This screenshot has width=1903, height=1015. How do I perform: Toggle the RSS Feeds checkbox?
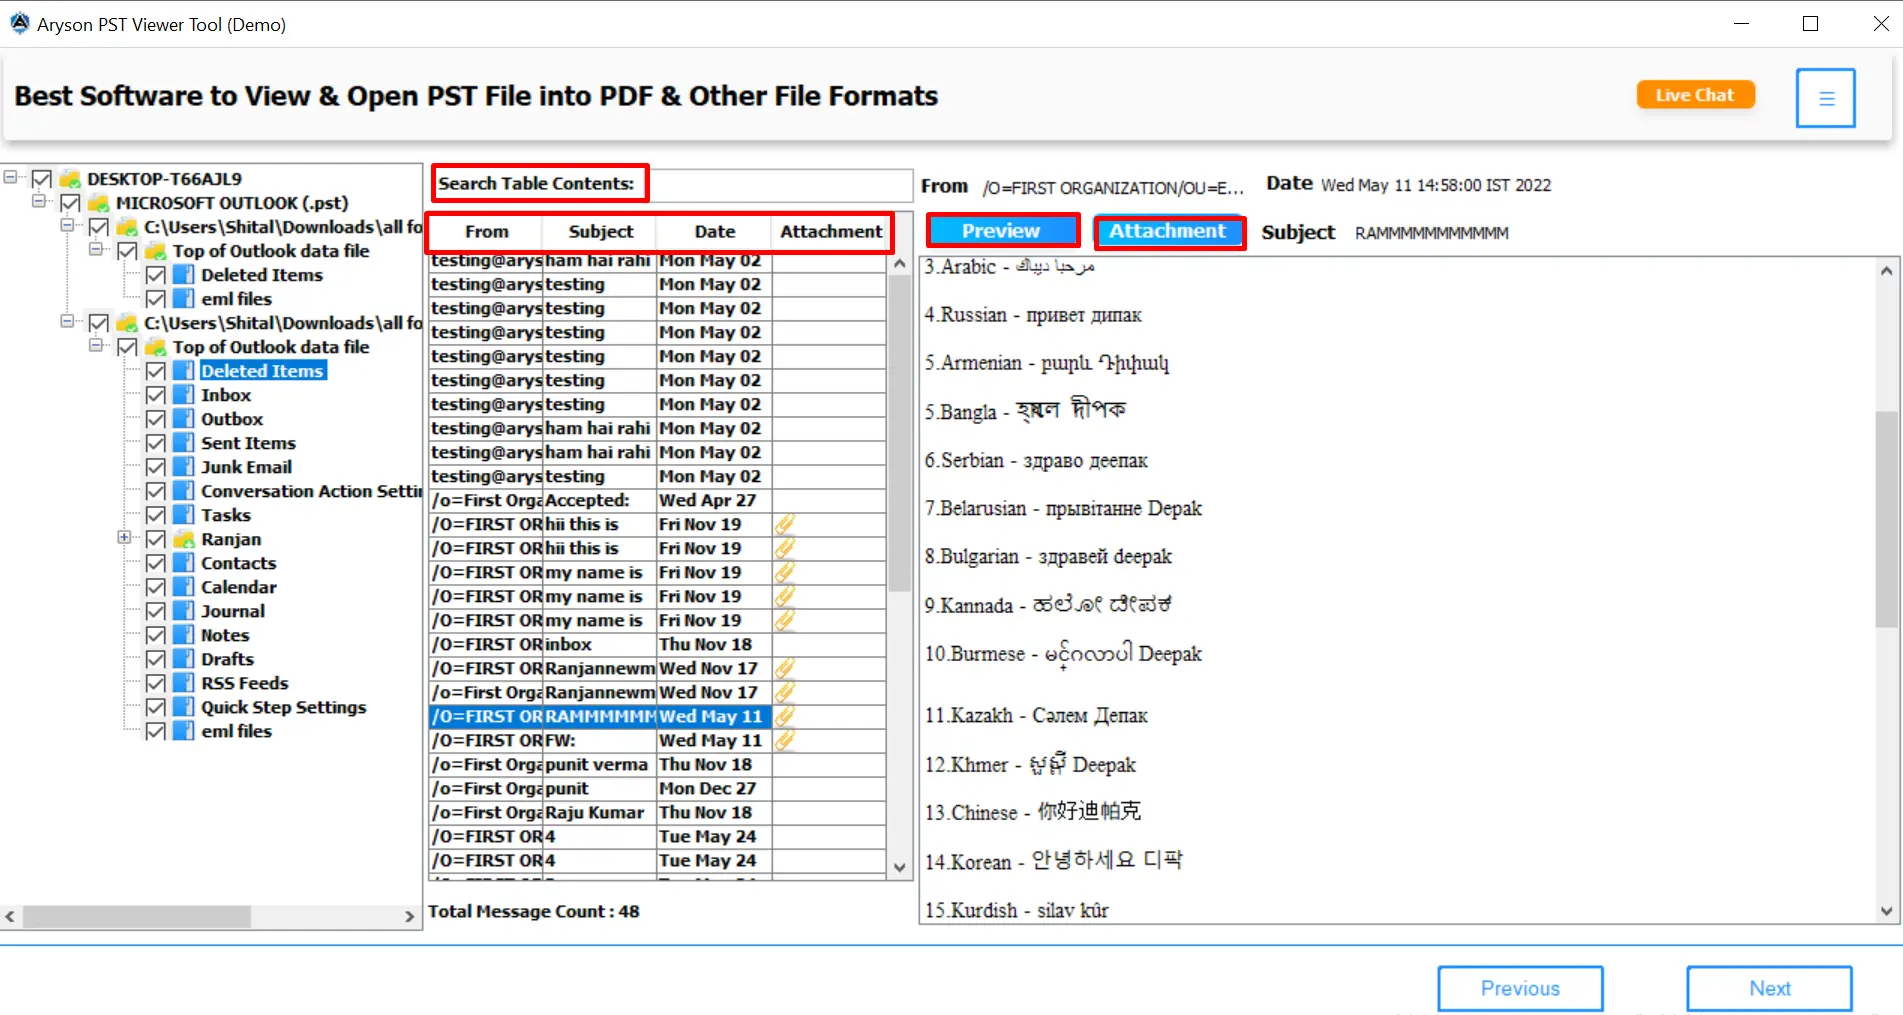click(156, 682)
